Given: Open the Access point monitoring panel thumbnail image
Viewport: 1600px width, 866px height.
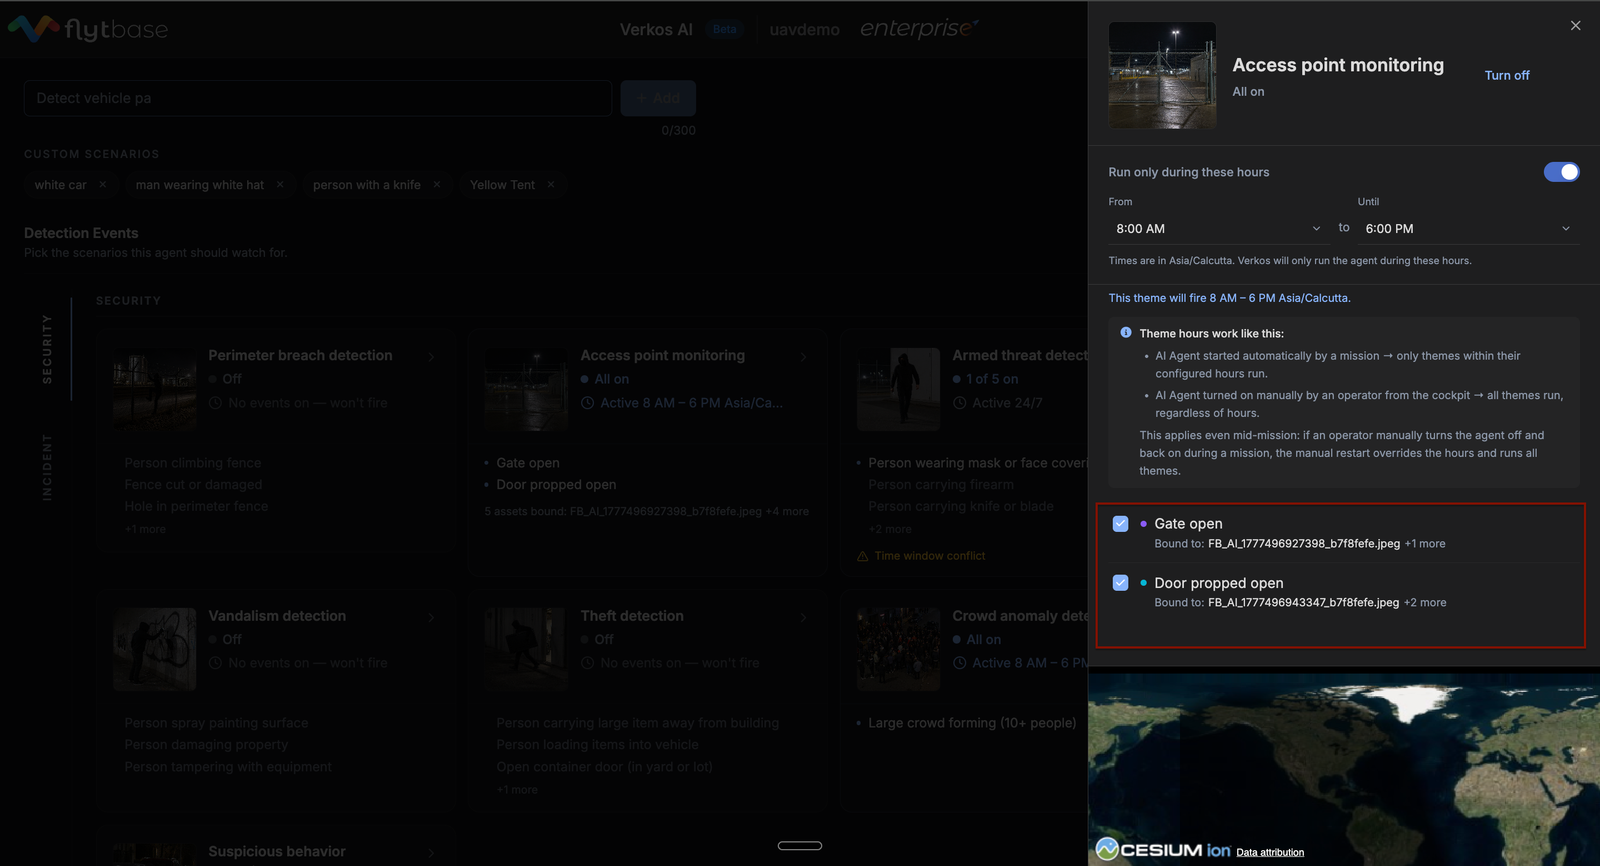Looking at the screenshot, I should tap(1162, 75).
